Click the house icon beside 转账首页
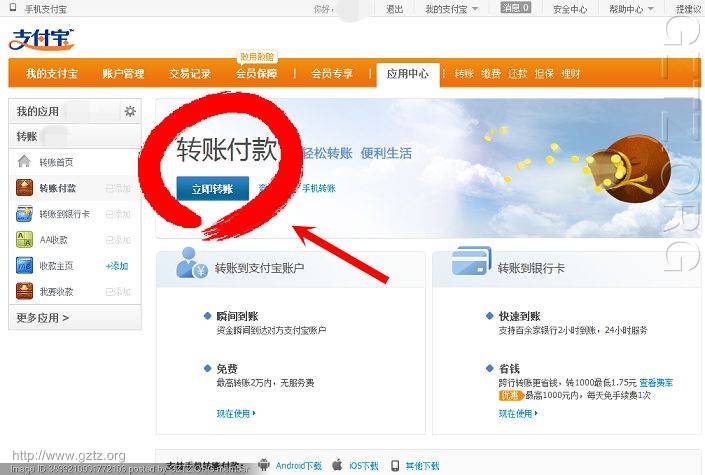 tap(24, 161)
